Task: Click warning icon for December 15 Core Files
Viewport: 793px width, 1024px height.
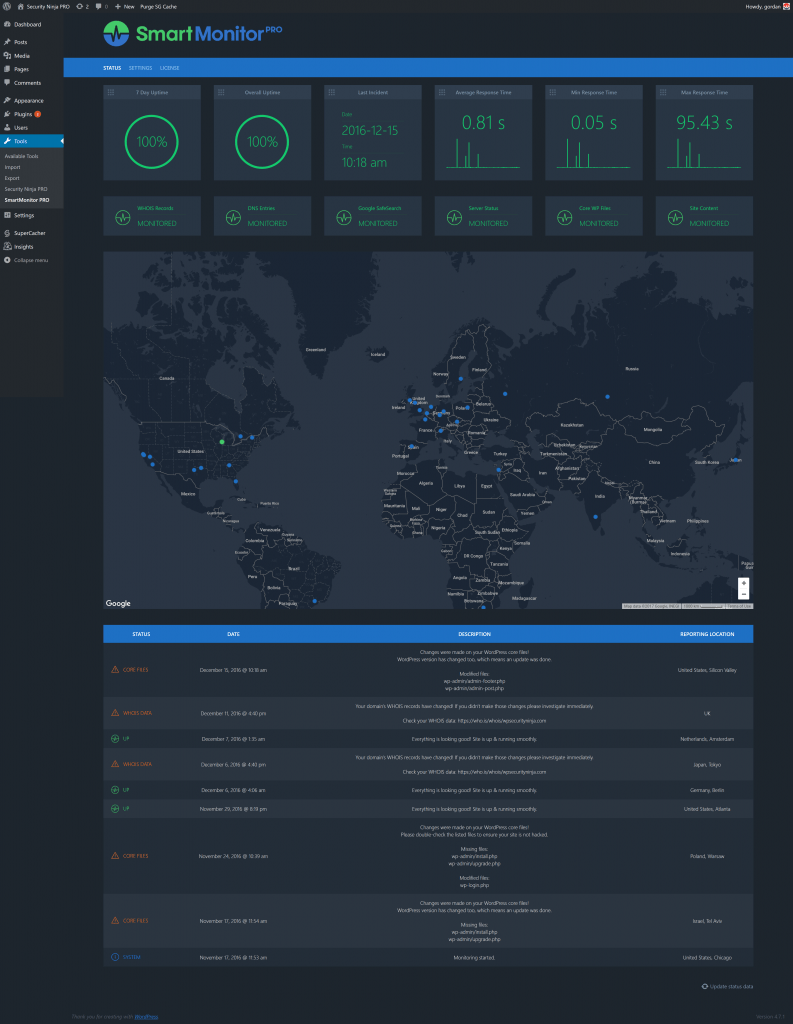Action: tap(115, 669)
